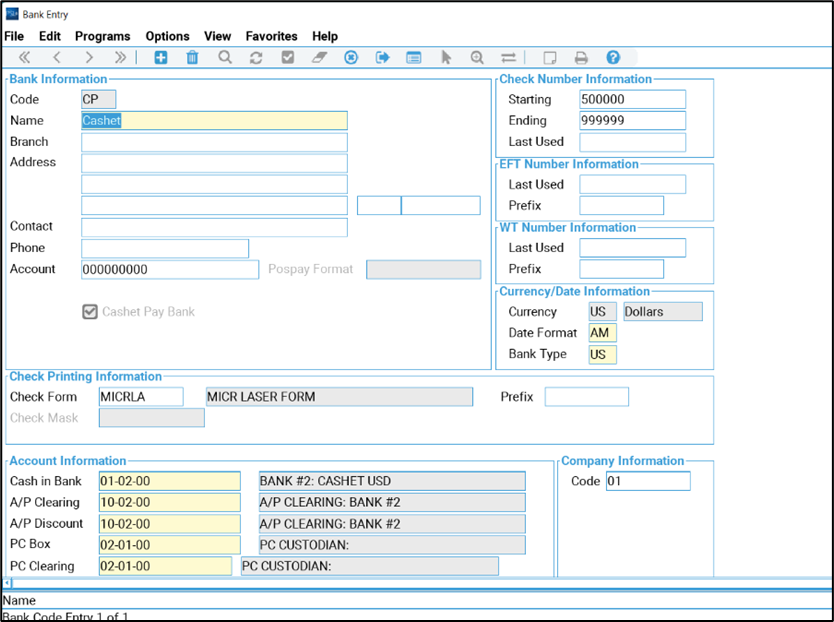834x622 pixels.
Task: Open the Options menu
Action: pyautogui.click(x=168, y=36)
